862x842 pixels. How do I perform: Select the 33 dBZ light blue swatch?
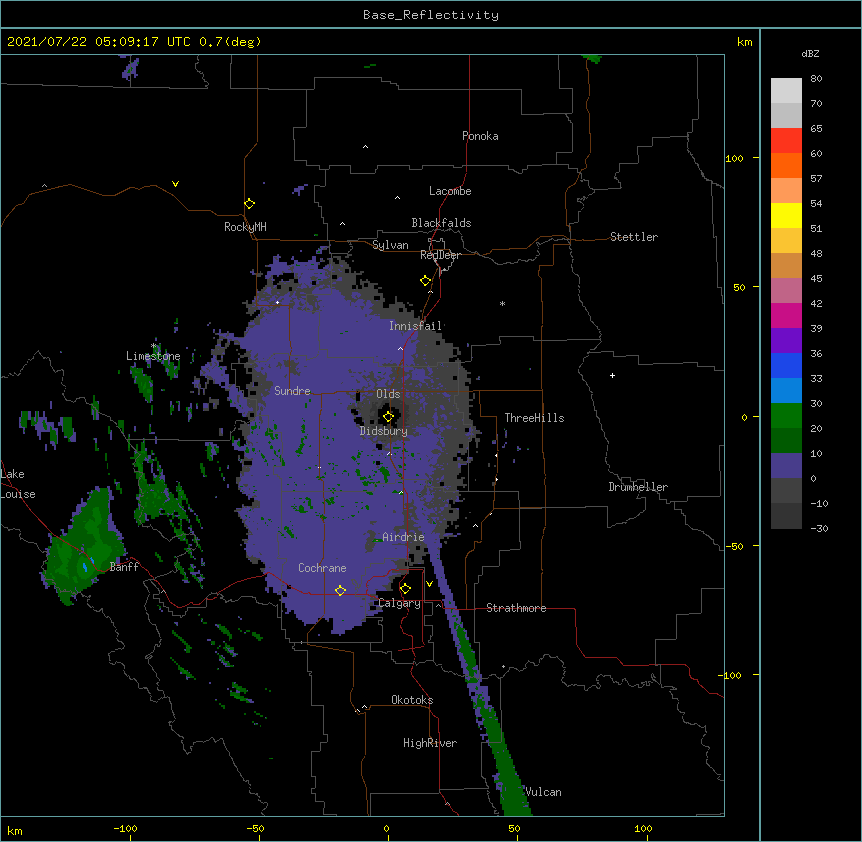pyautogui.click(x=786, y=390)
